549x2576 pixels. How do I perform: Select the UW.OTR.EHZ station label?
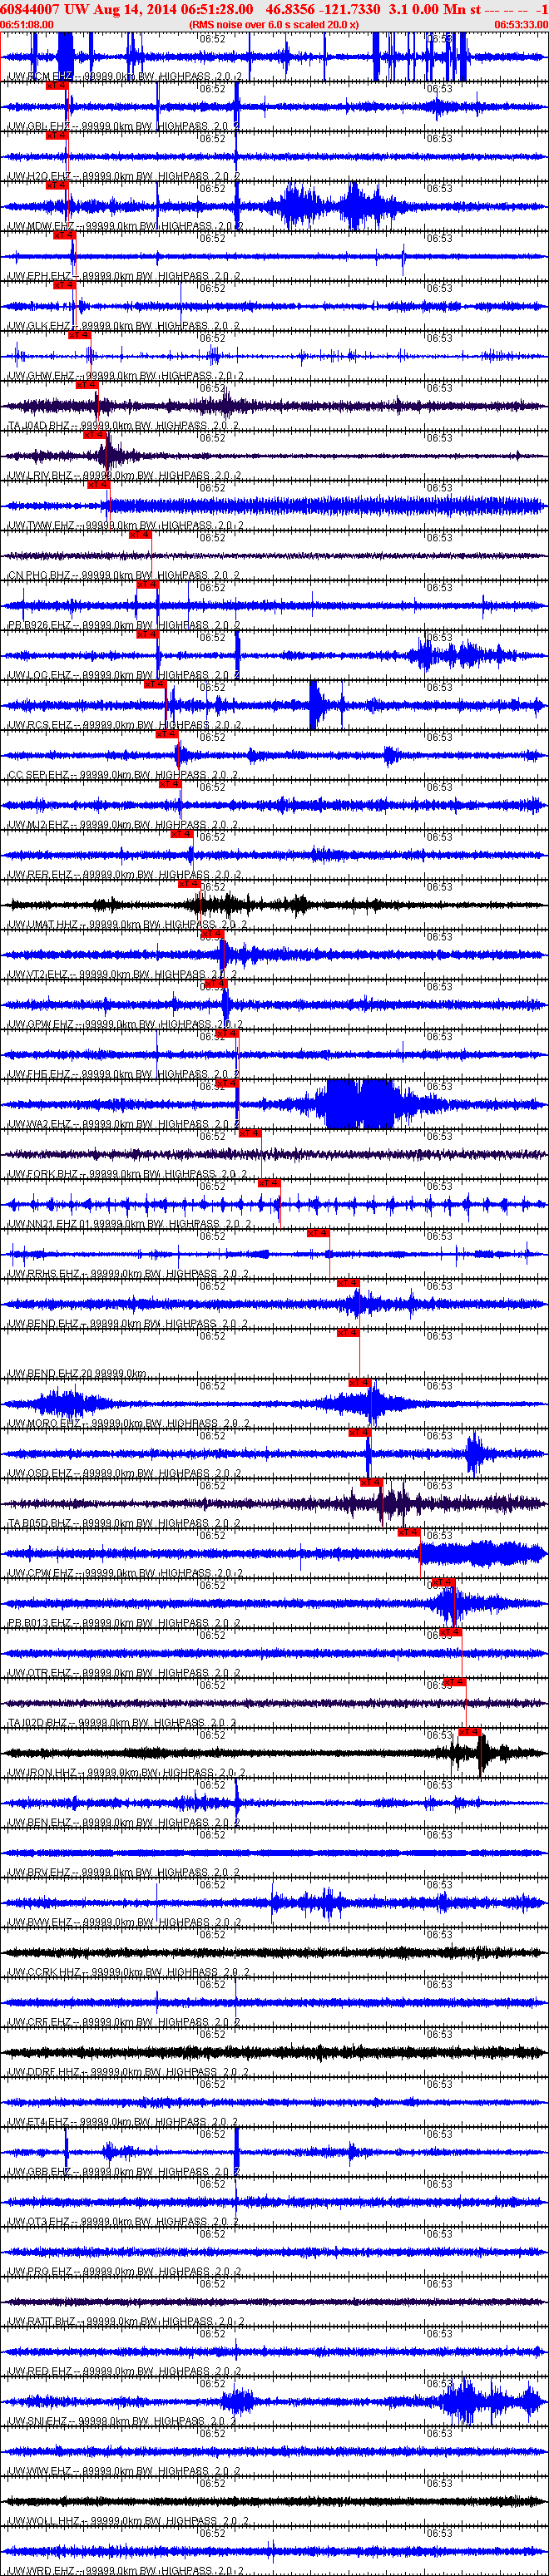coord(40,1674)
